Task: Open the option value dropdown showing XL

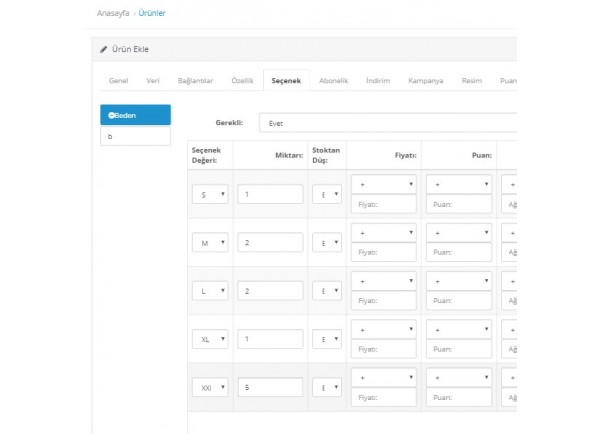Action: (210, 339)
